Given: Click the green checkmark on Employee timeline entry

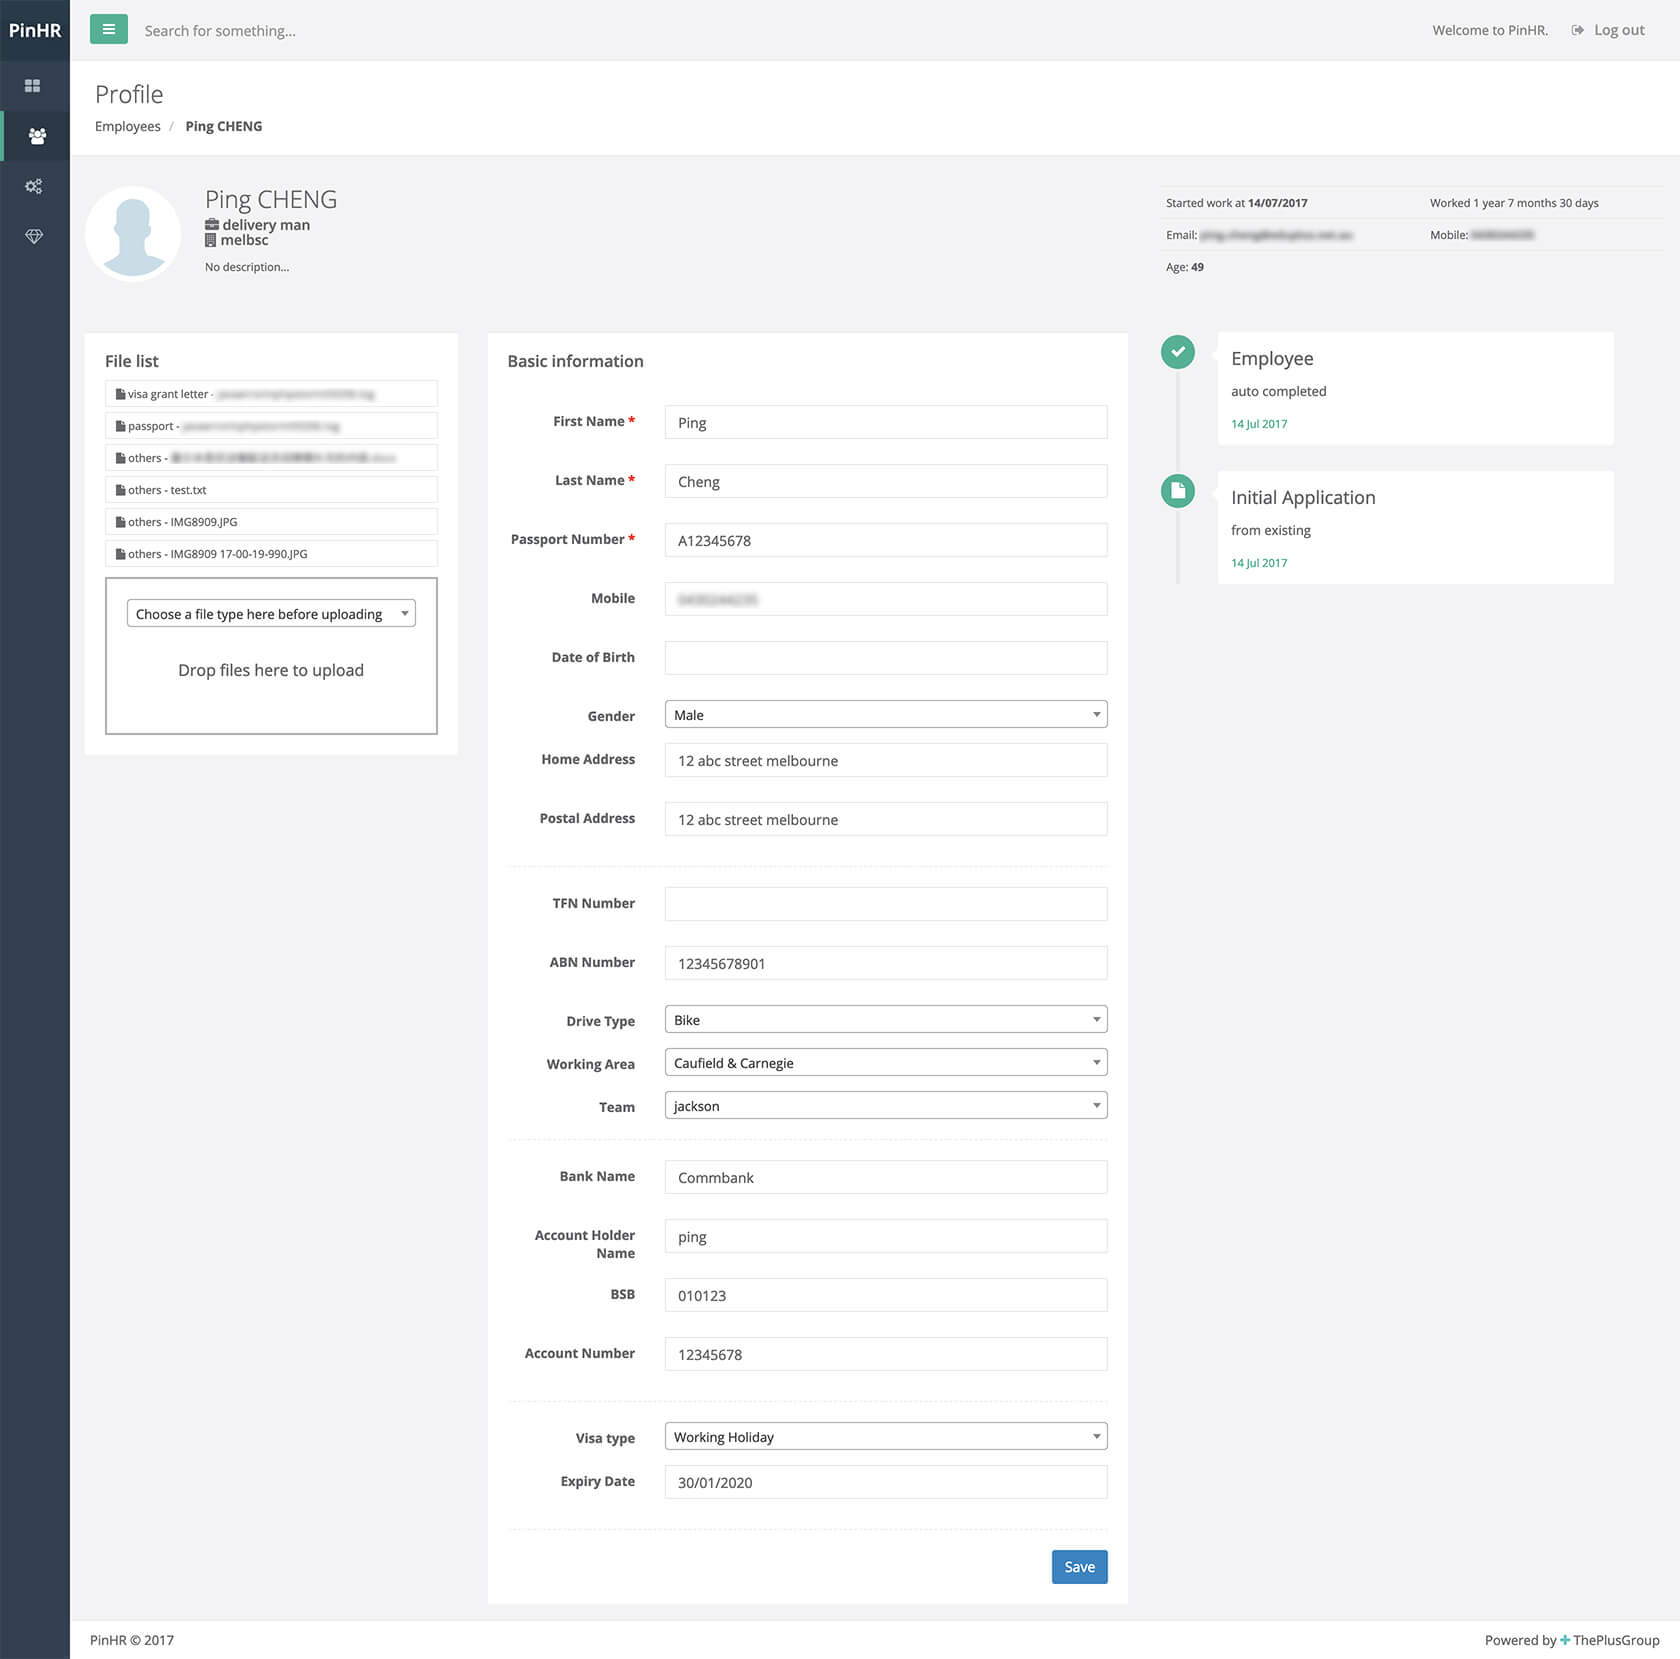Looking at the screenshot, I should pos(1178,352).
